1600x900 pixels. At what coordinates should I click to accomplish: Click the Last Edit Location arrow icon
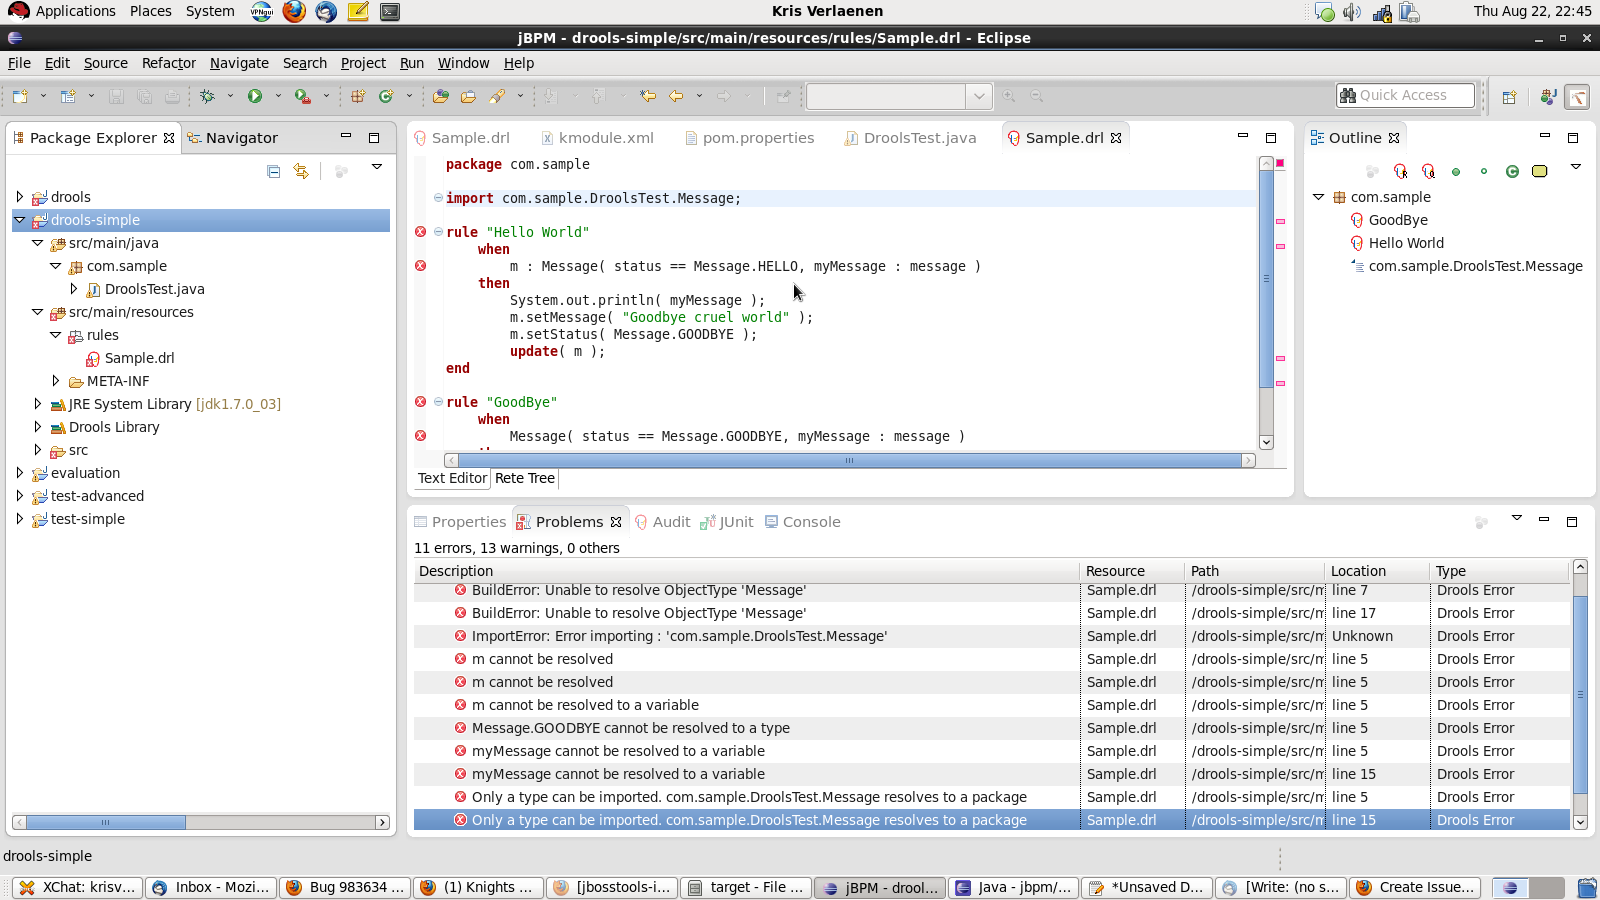(648, 96)
